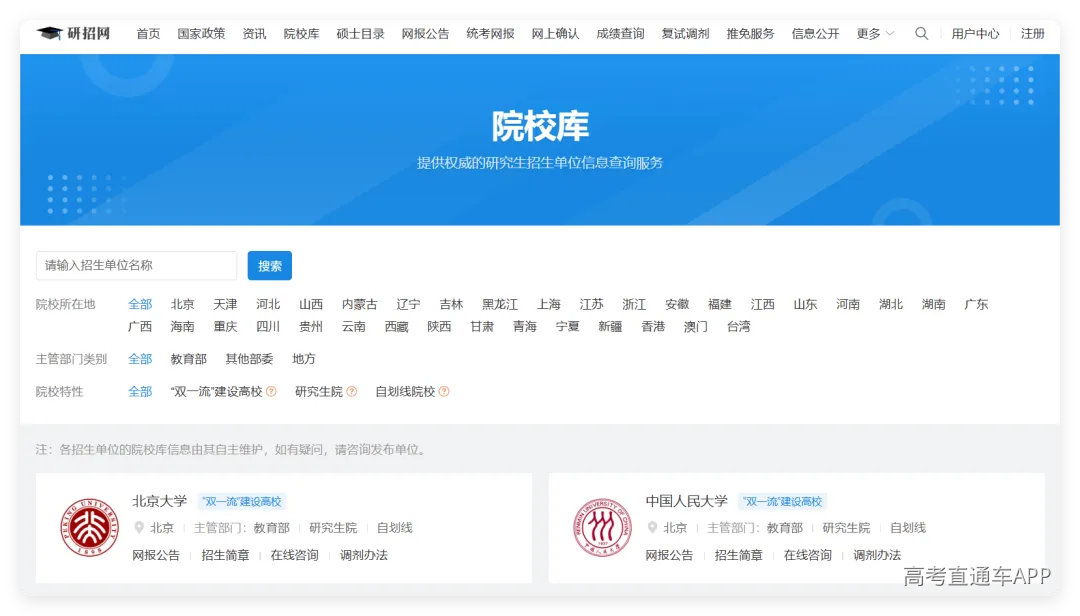Open 网上确认 menu item
This screenshot has height=616, width=1080.
coord(555,33)
